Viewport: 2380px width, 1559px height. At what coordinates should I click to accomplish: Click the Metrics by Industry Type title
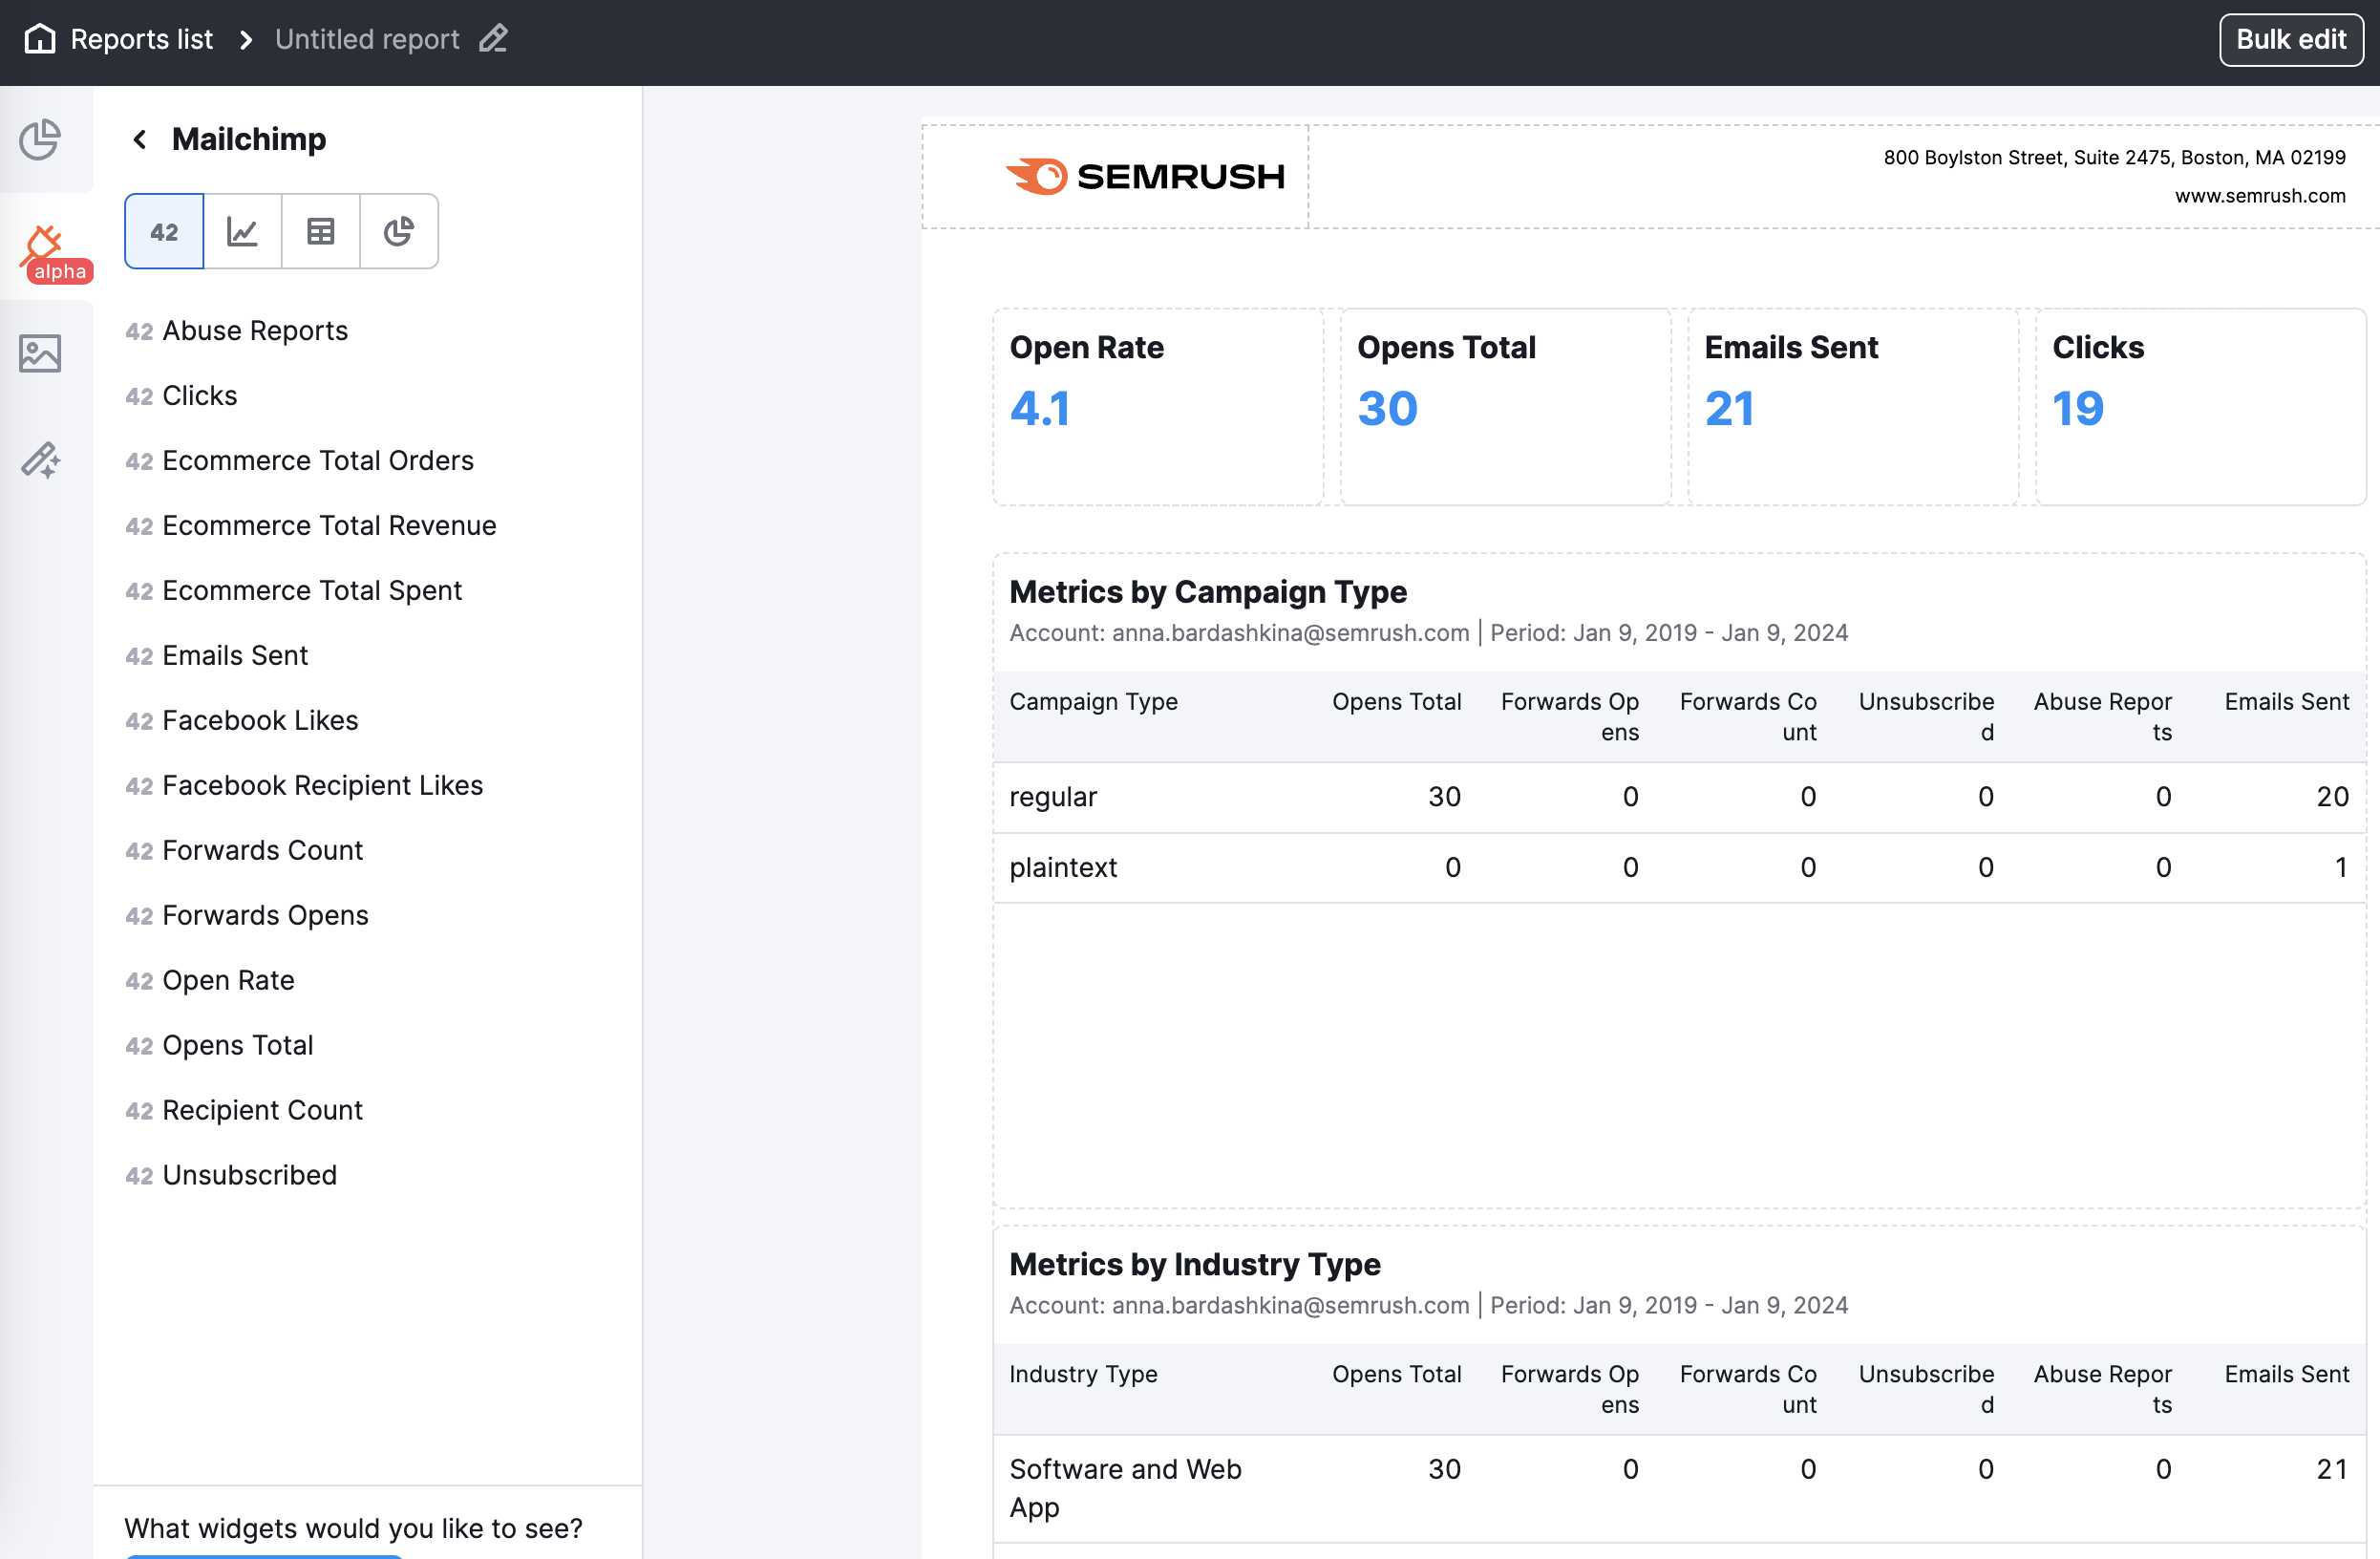1195,1265
